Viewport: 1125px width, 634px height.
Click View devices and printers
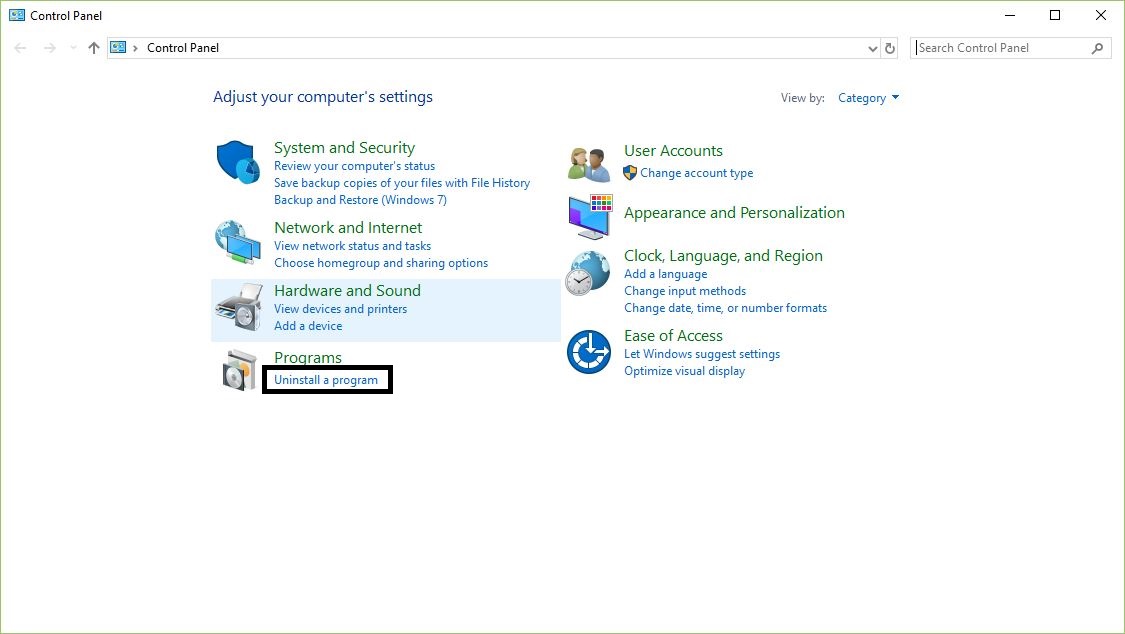point(341,309)
